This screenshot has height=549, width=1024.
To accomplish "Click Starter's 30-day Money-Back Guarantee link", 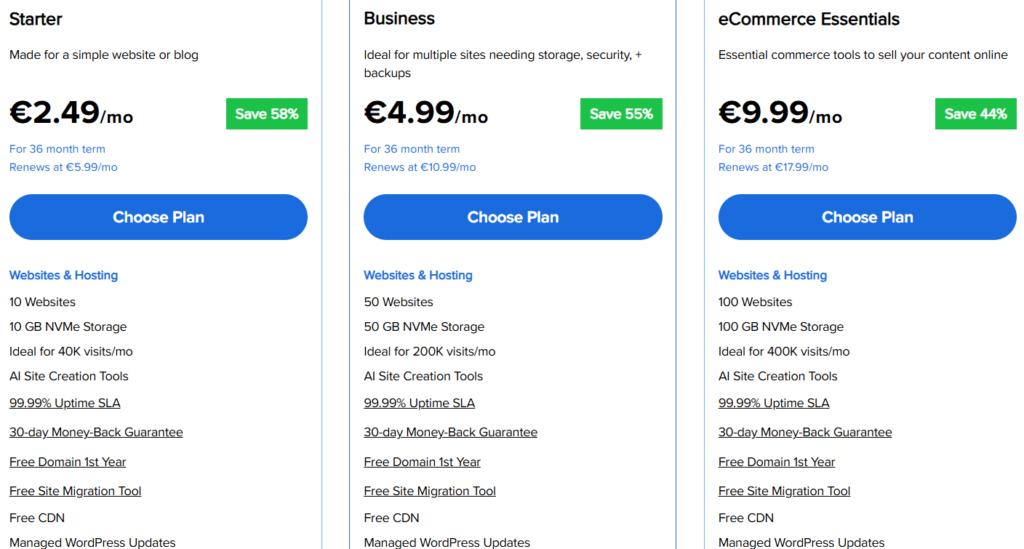I will point(96,432).
